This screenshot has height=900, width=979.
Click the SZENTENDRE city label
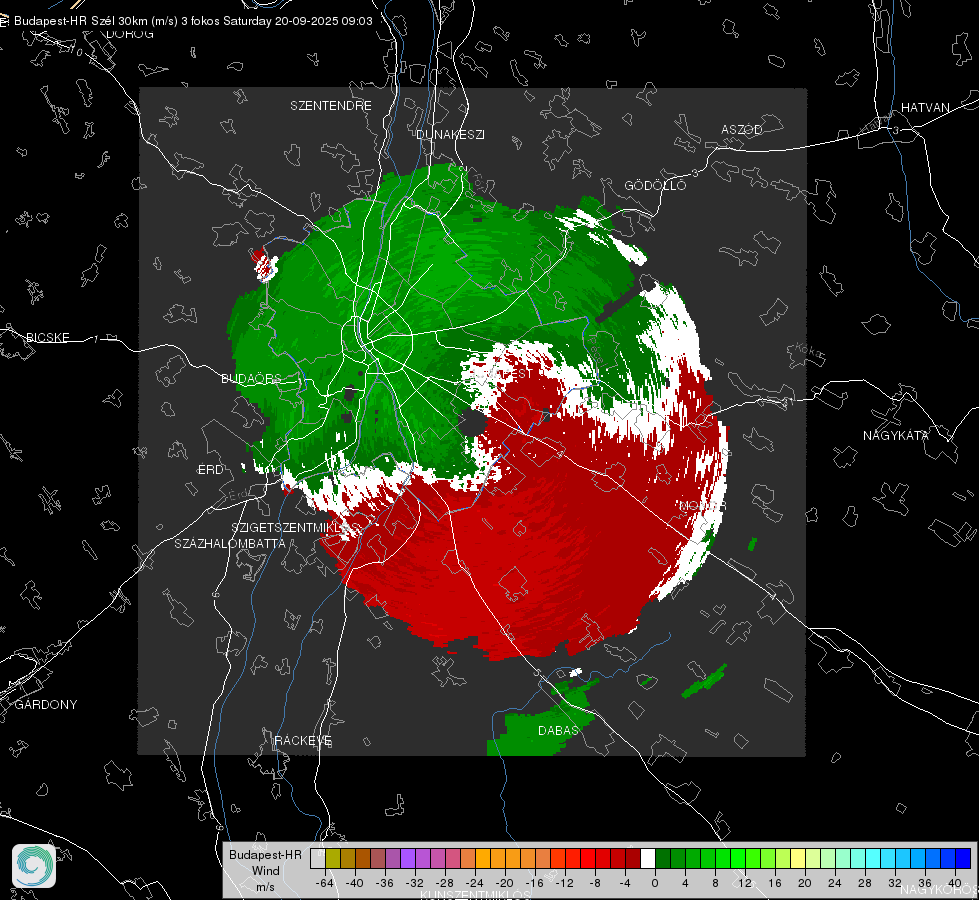tap(331, 106)
